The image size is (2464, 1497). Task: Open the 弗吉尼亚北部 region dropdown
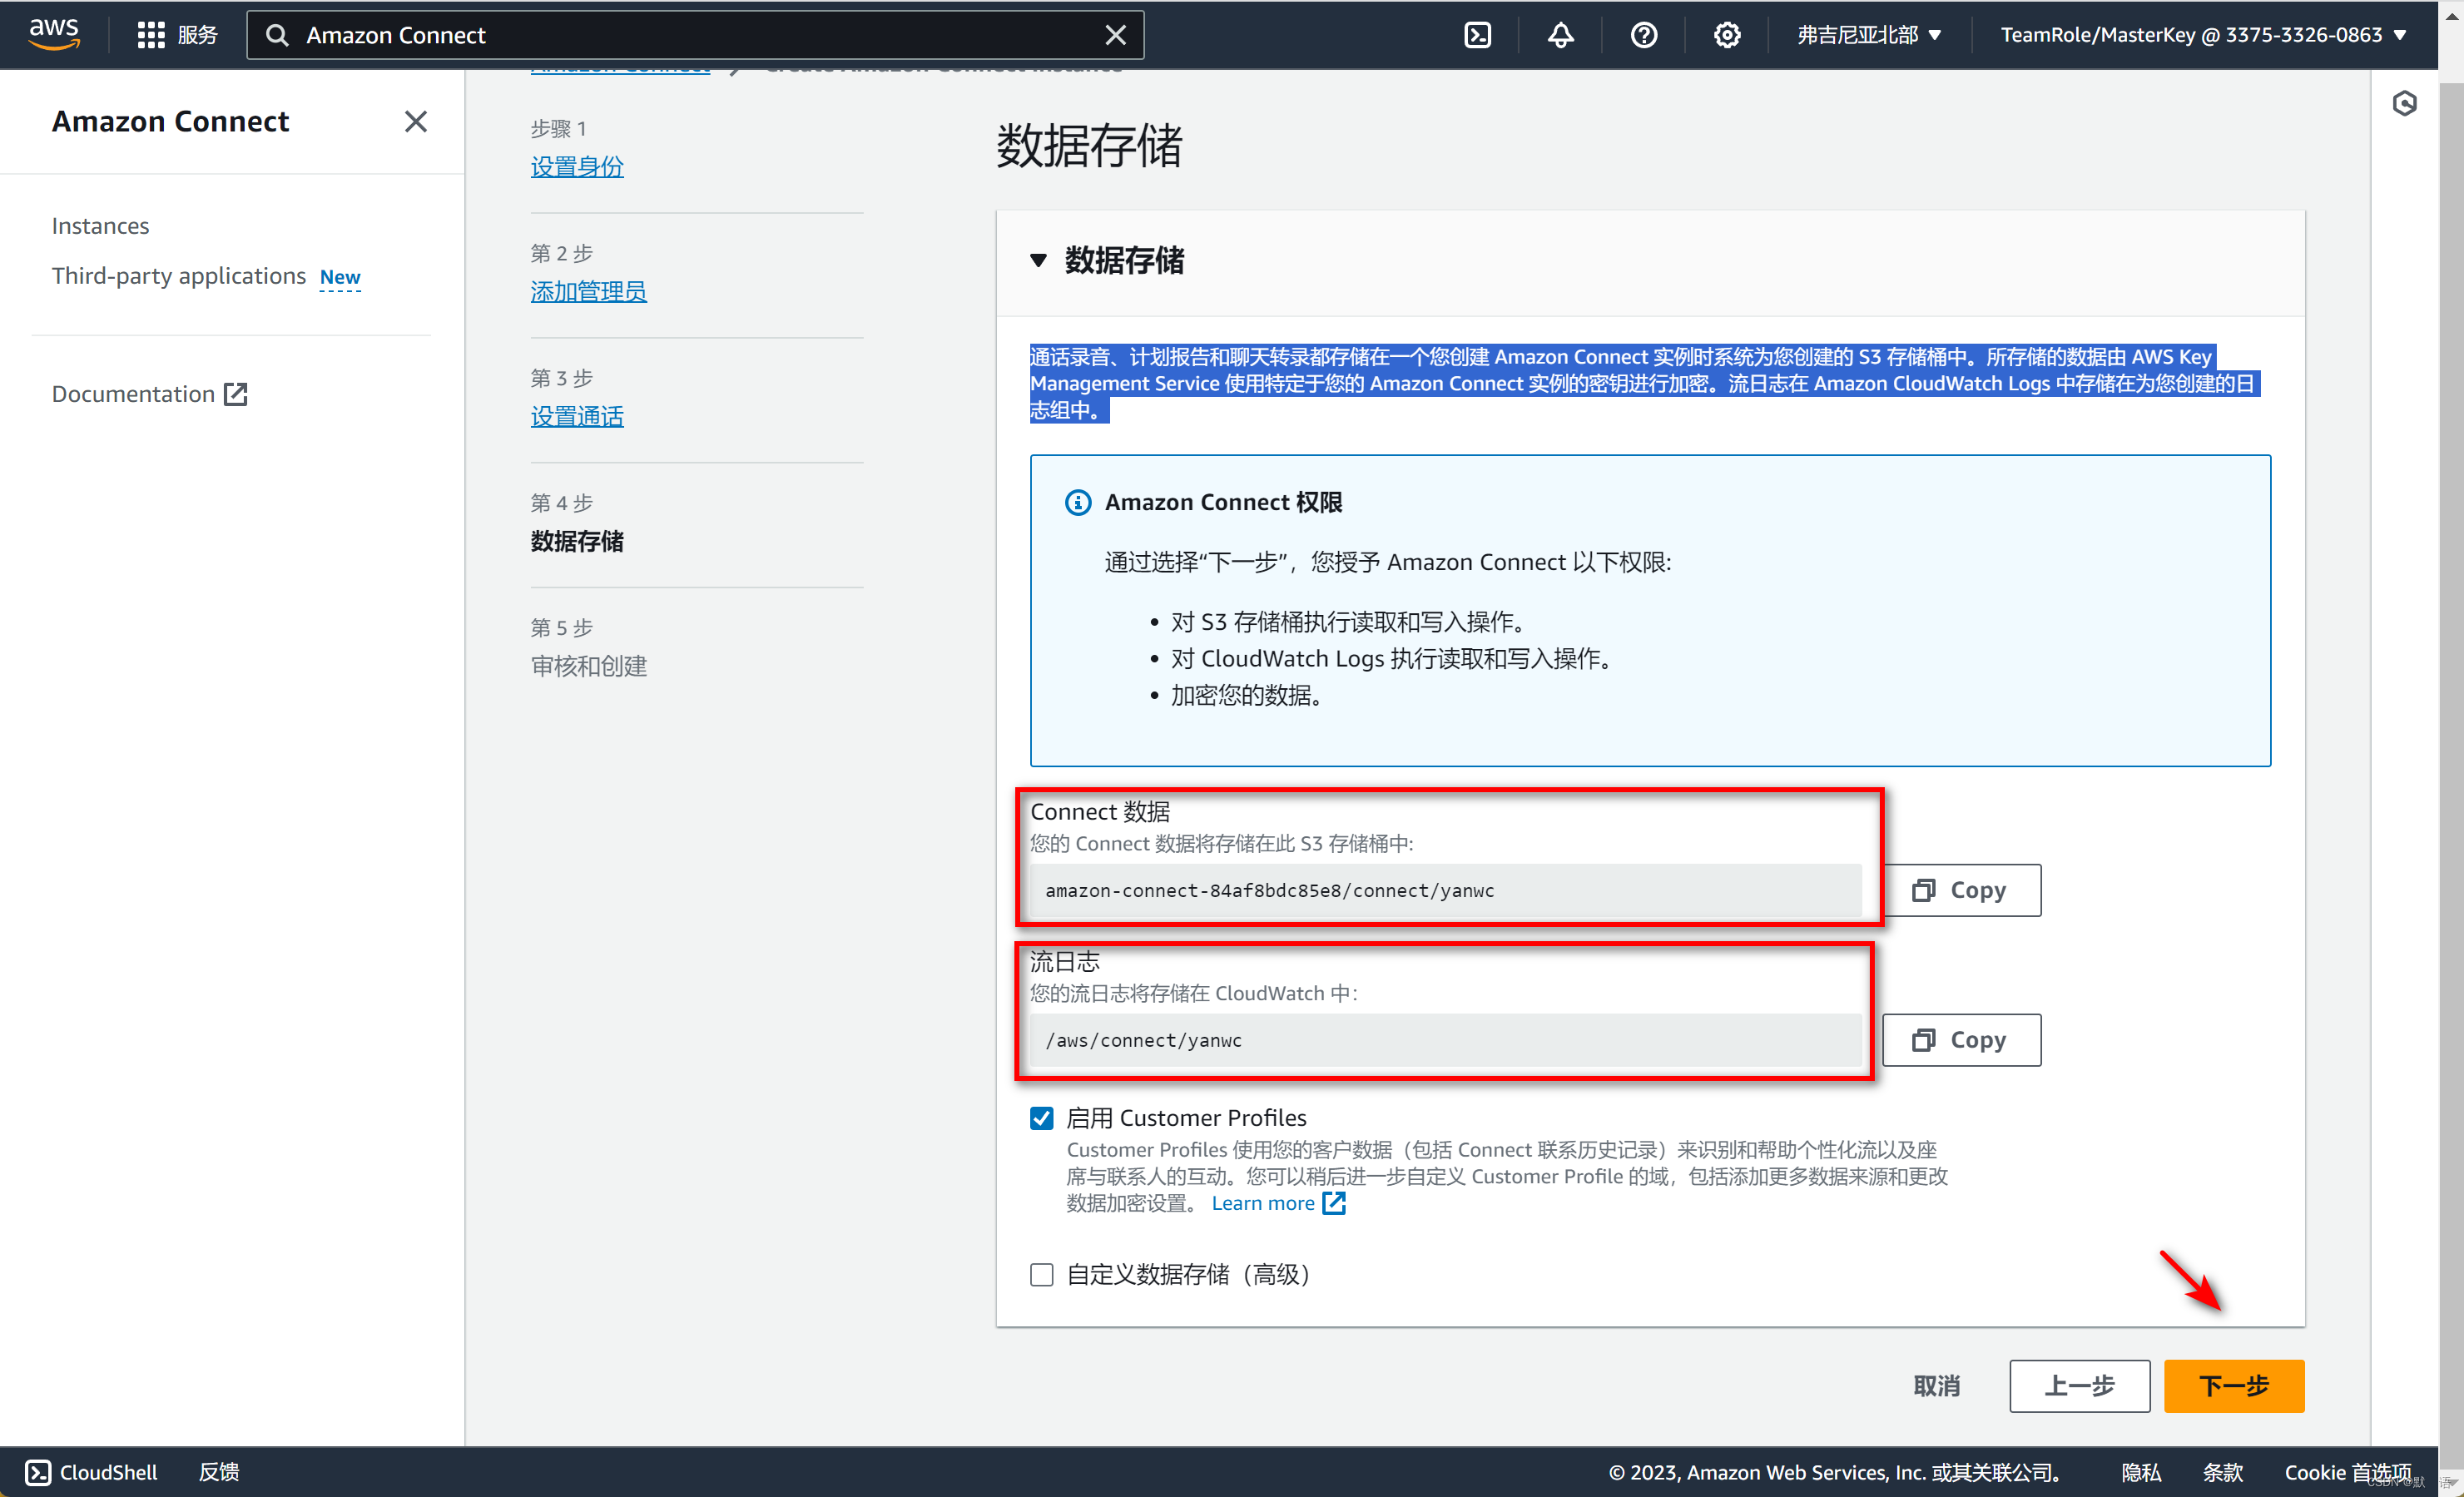tap(1868, 35)
